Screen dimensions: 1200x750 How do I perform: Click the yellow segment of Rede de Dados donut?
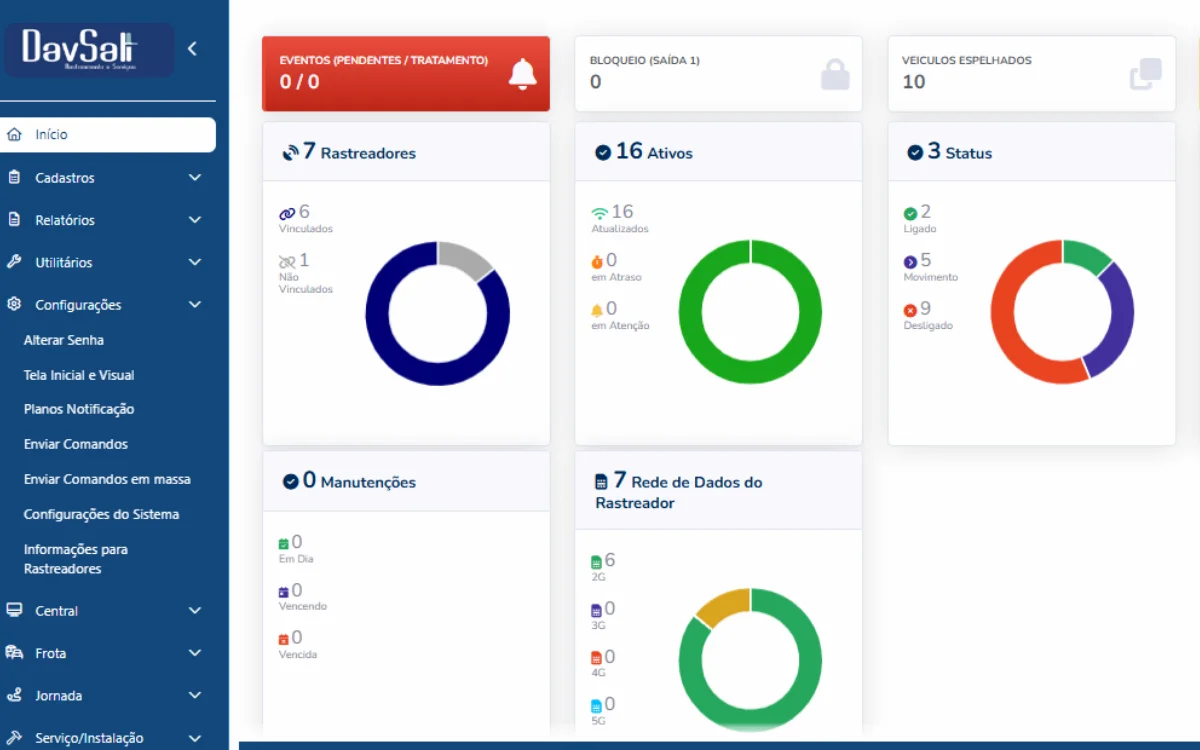pyautogui.click(x=722, y=605)
